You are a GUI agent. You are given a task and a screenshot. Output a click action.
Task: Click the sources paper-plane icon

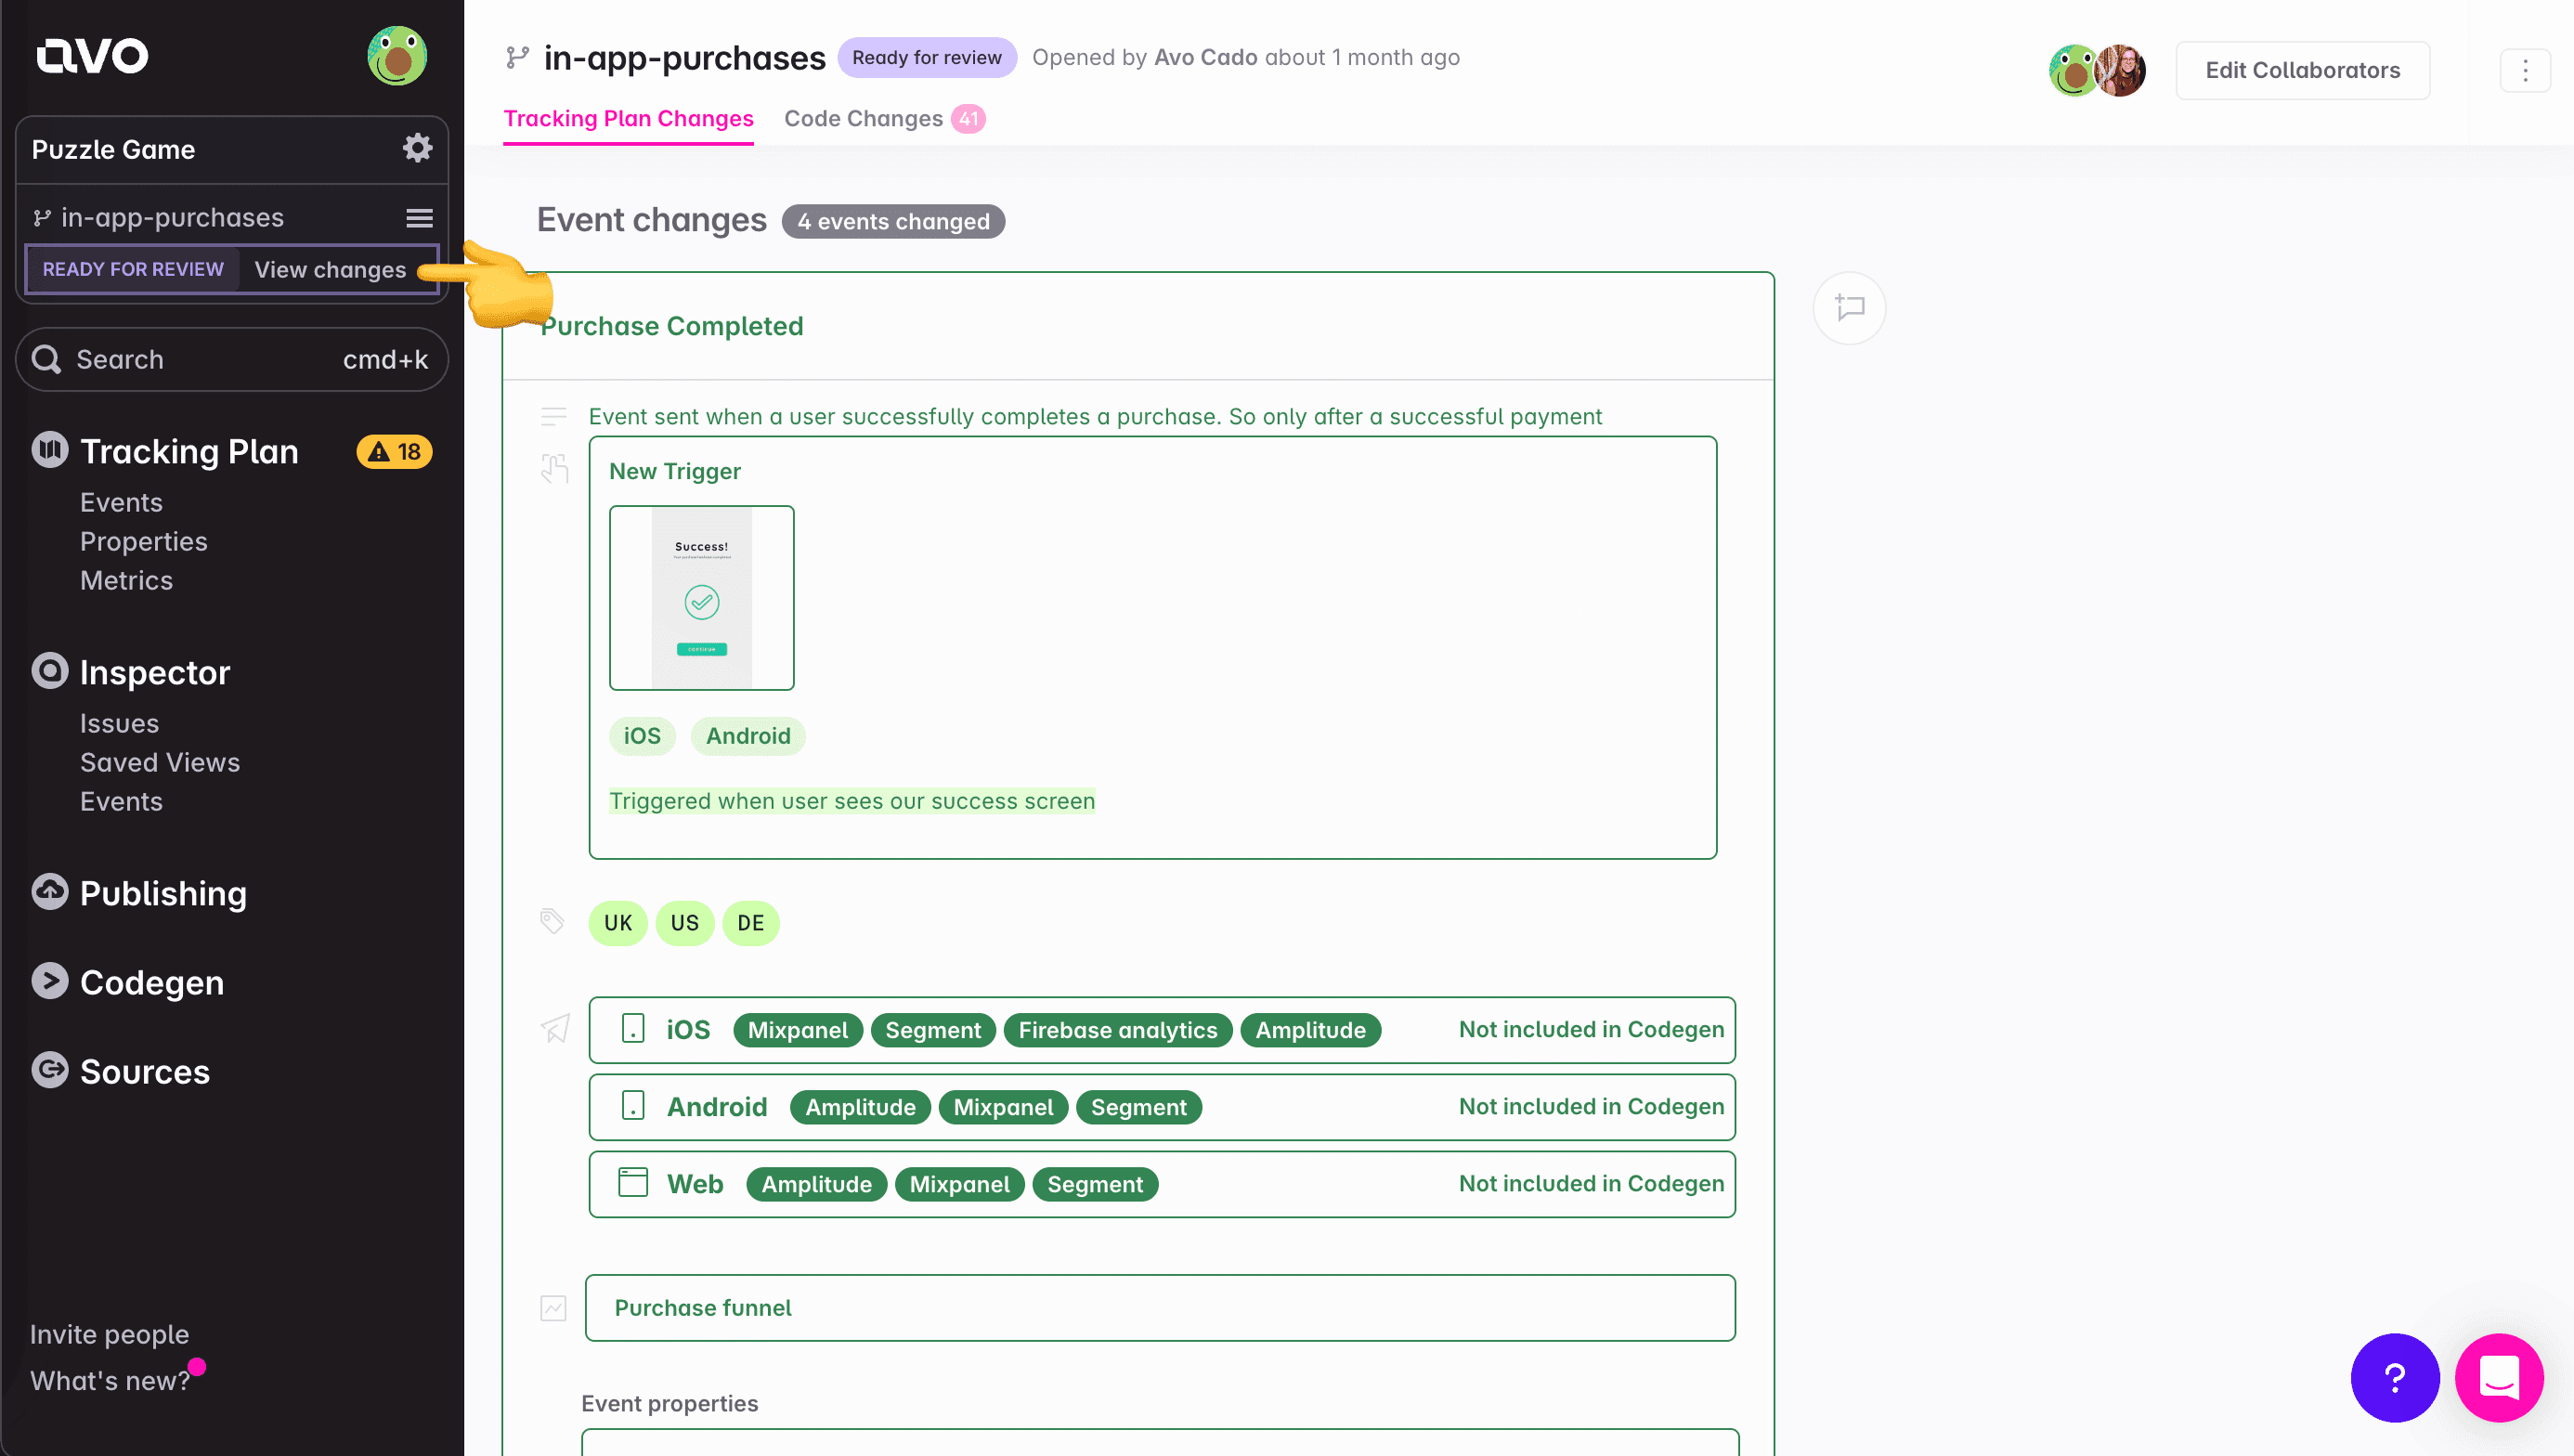[555, 1028]
